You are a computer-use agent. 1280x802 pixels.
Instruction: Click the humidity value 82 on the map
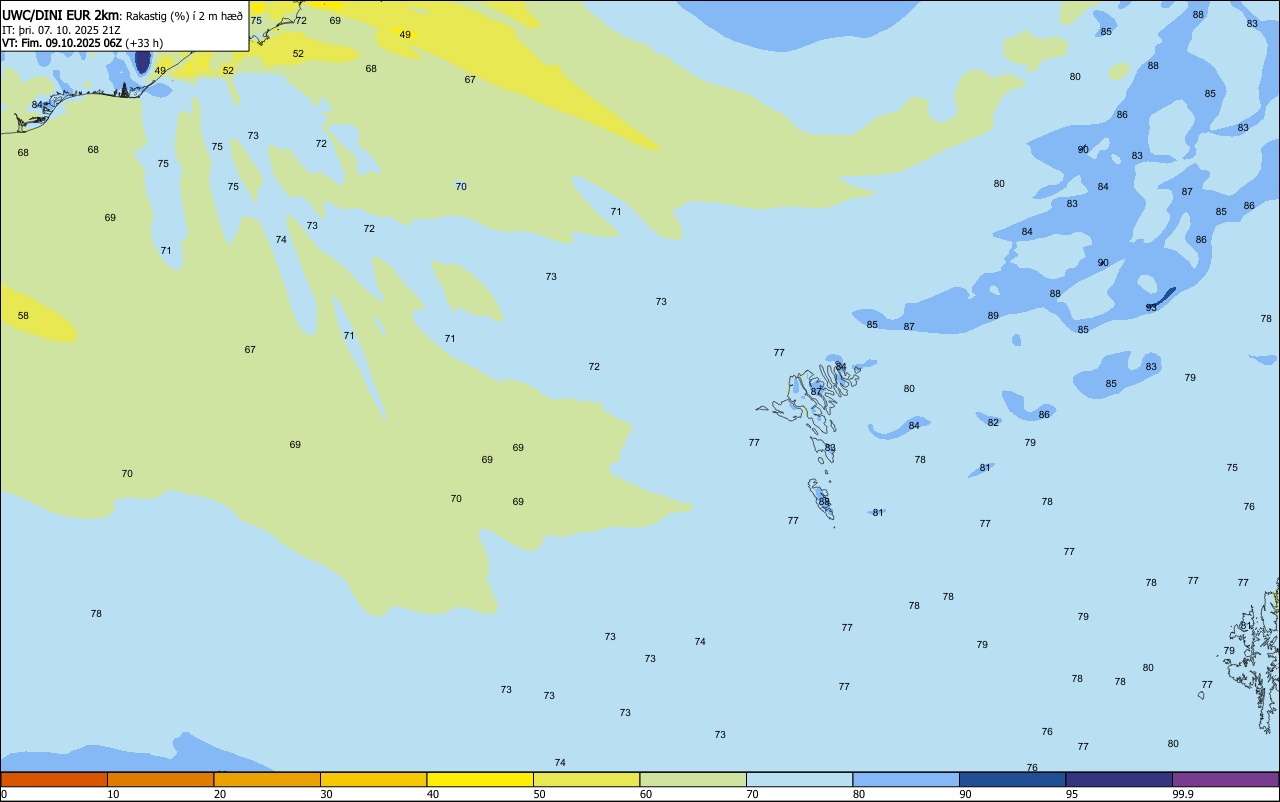(993, 423)
